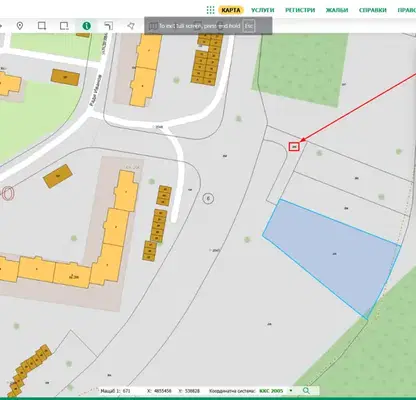416x400 pixels.
Task: Expand the coordinate system dropdown arrow
Action: [291, 391]
